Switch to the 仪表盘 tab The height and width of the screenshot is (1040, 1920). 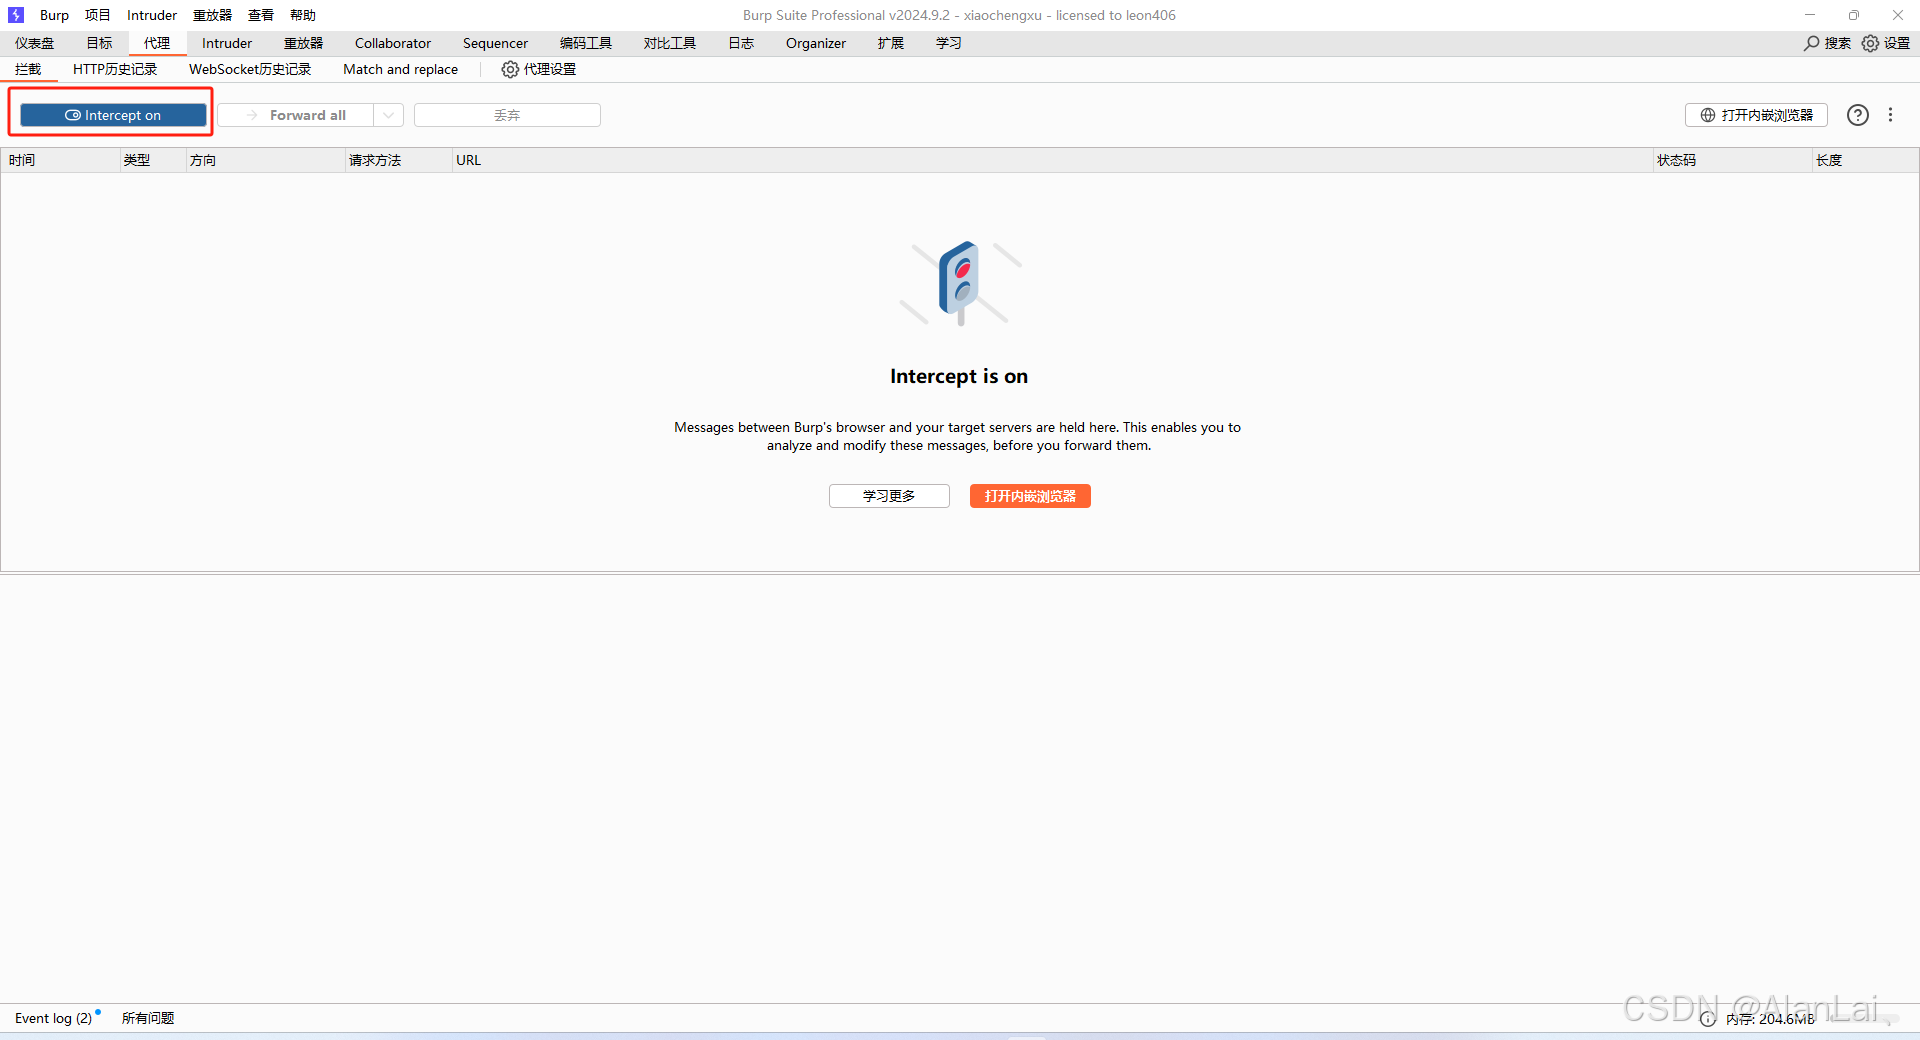35,43
